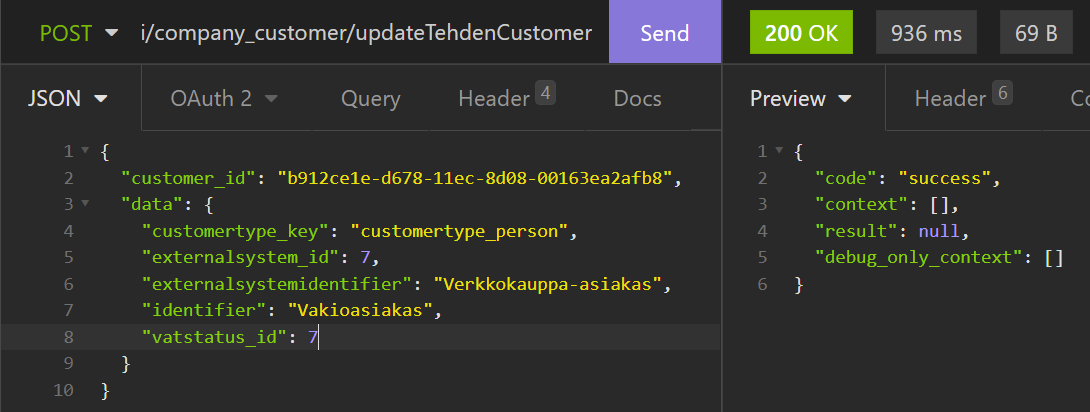Image resolution: width=1090 pixels, height=412 pixels.
Task: Switch to the Docs tab
Action: coord(637,98)
